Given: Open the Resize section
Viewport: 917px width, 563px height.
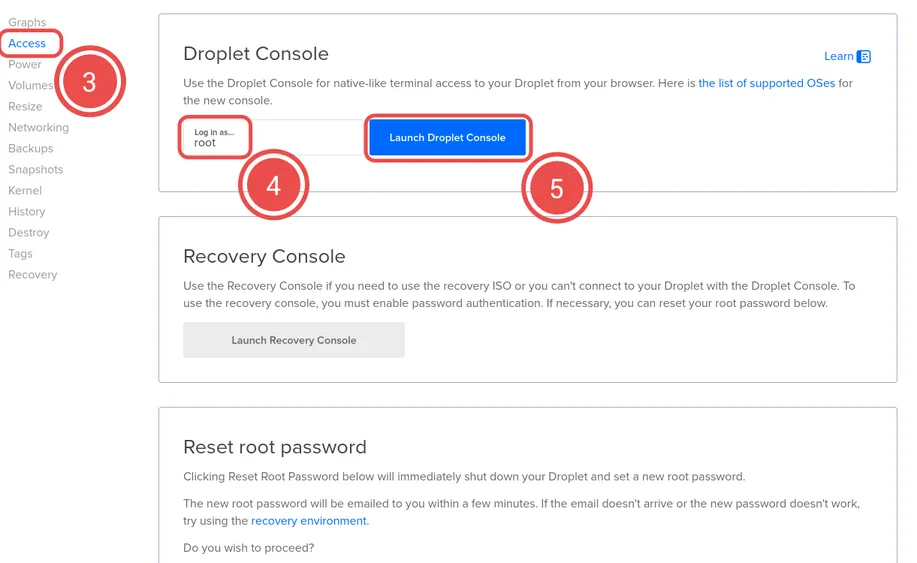Looking at the screenshot, I should click(x=25, y=106).
